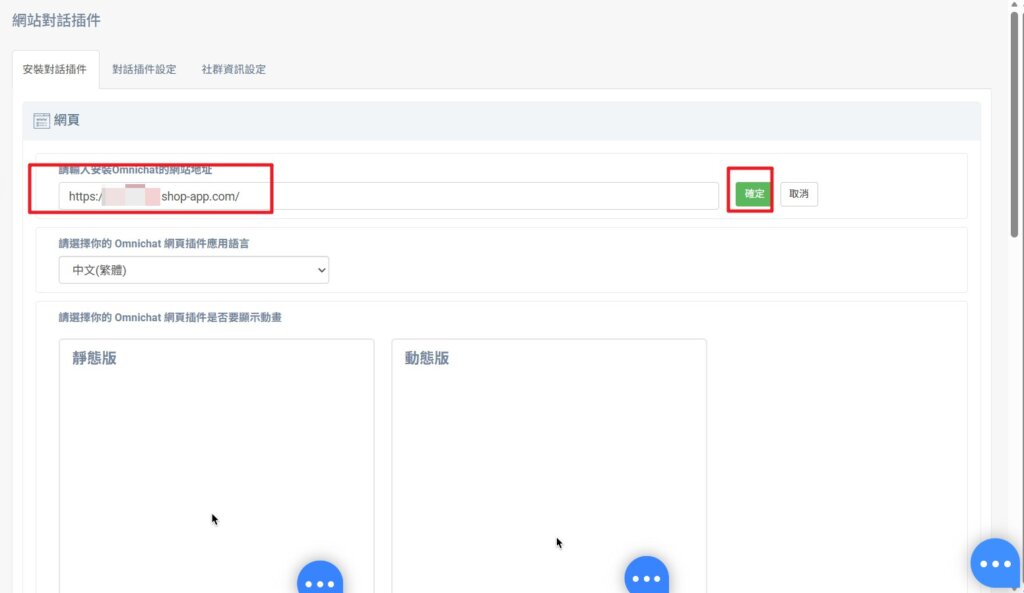This screenshot has height=593, width=1024.
Task: Click the scrollbar down arrow
Action: pos(1015,586)
